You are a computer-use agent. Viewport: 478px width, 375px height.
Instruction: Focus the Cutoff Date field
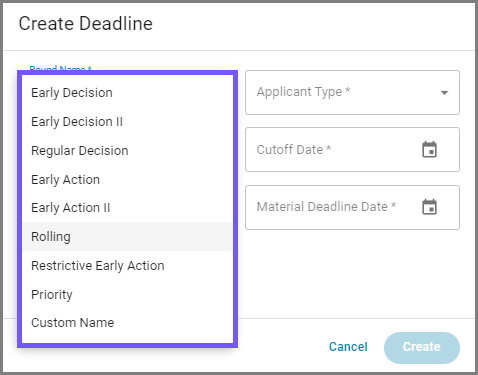(352, 149)
